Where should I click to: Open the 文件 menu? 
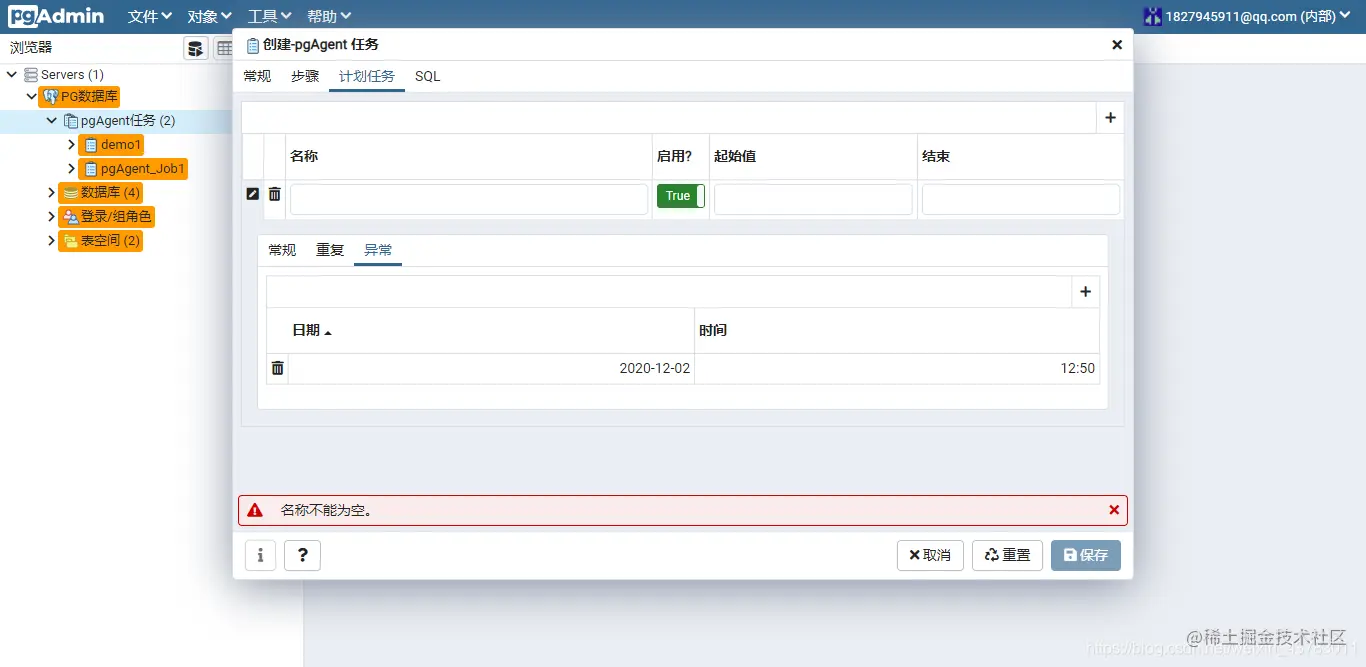click(150, 16)
